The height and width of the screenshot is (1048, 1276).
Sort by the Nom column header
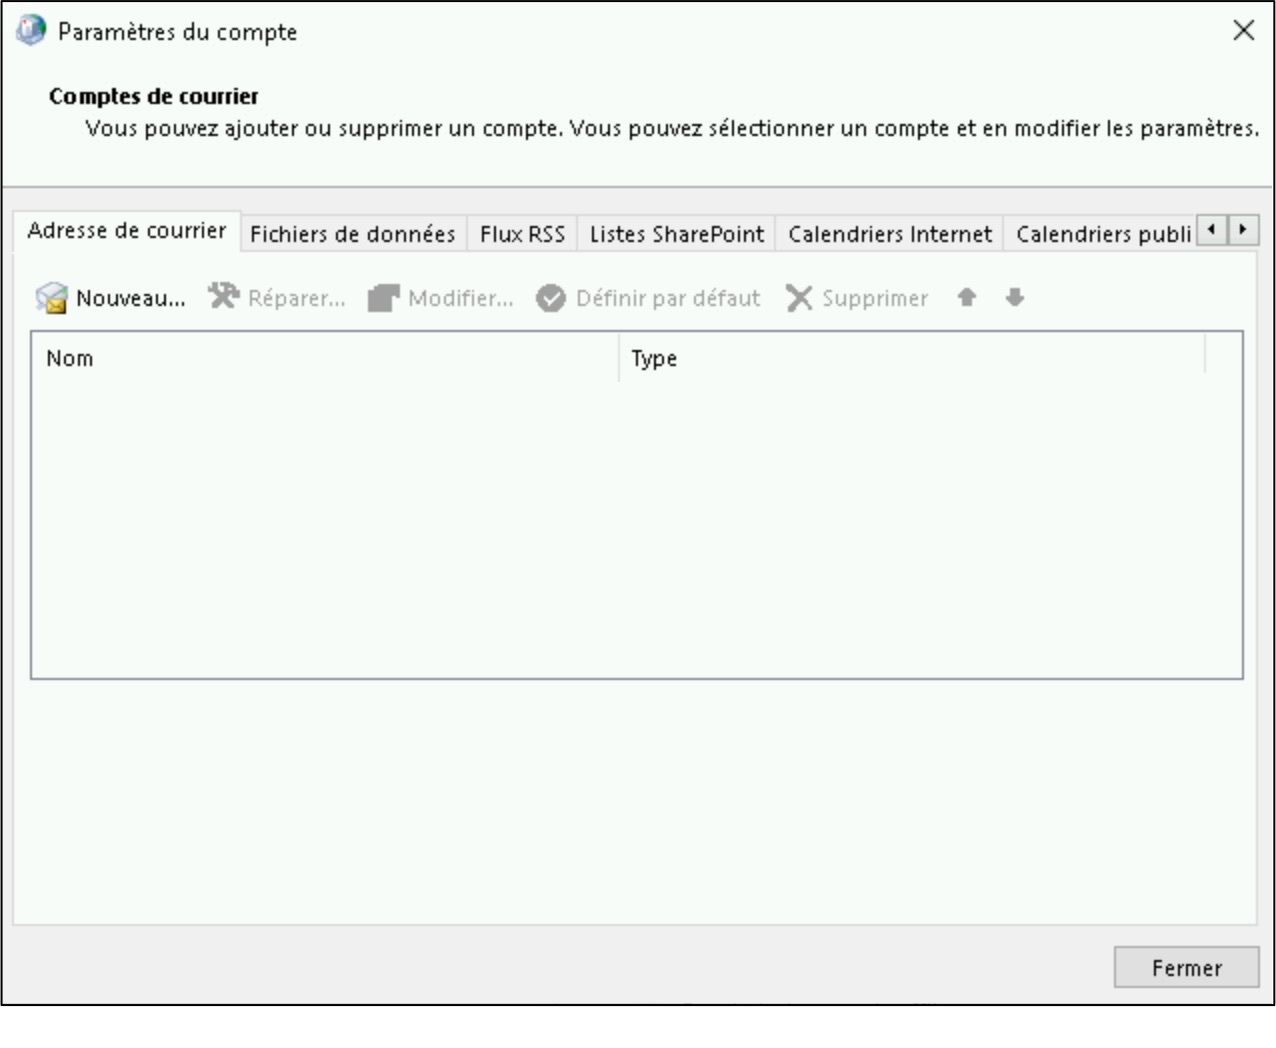[x=325, y=358]
